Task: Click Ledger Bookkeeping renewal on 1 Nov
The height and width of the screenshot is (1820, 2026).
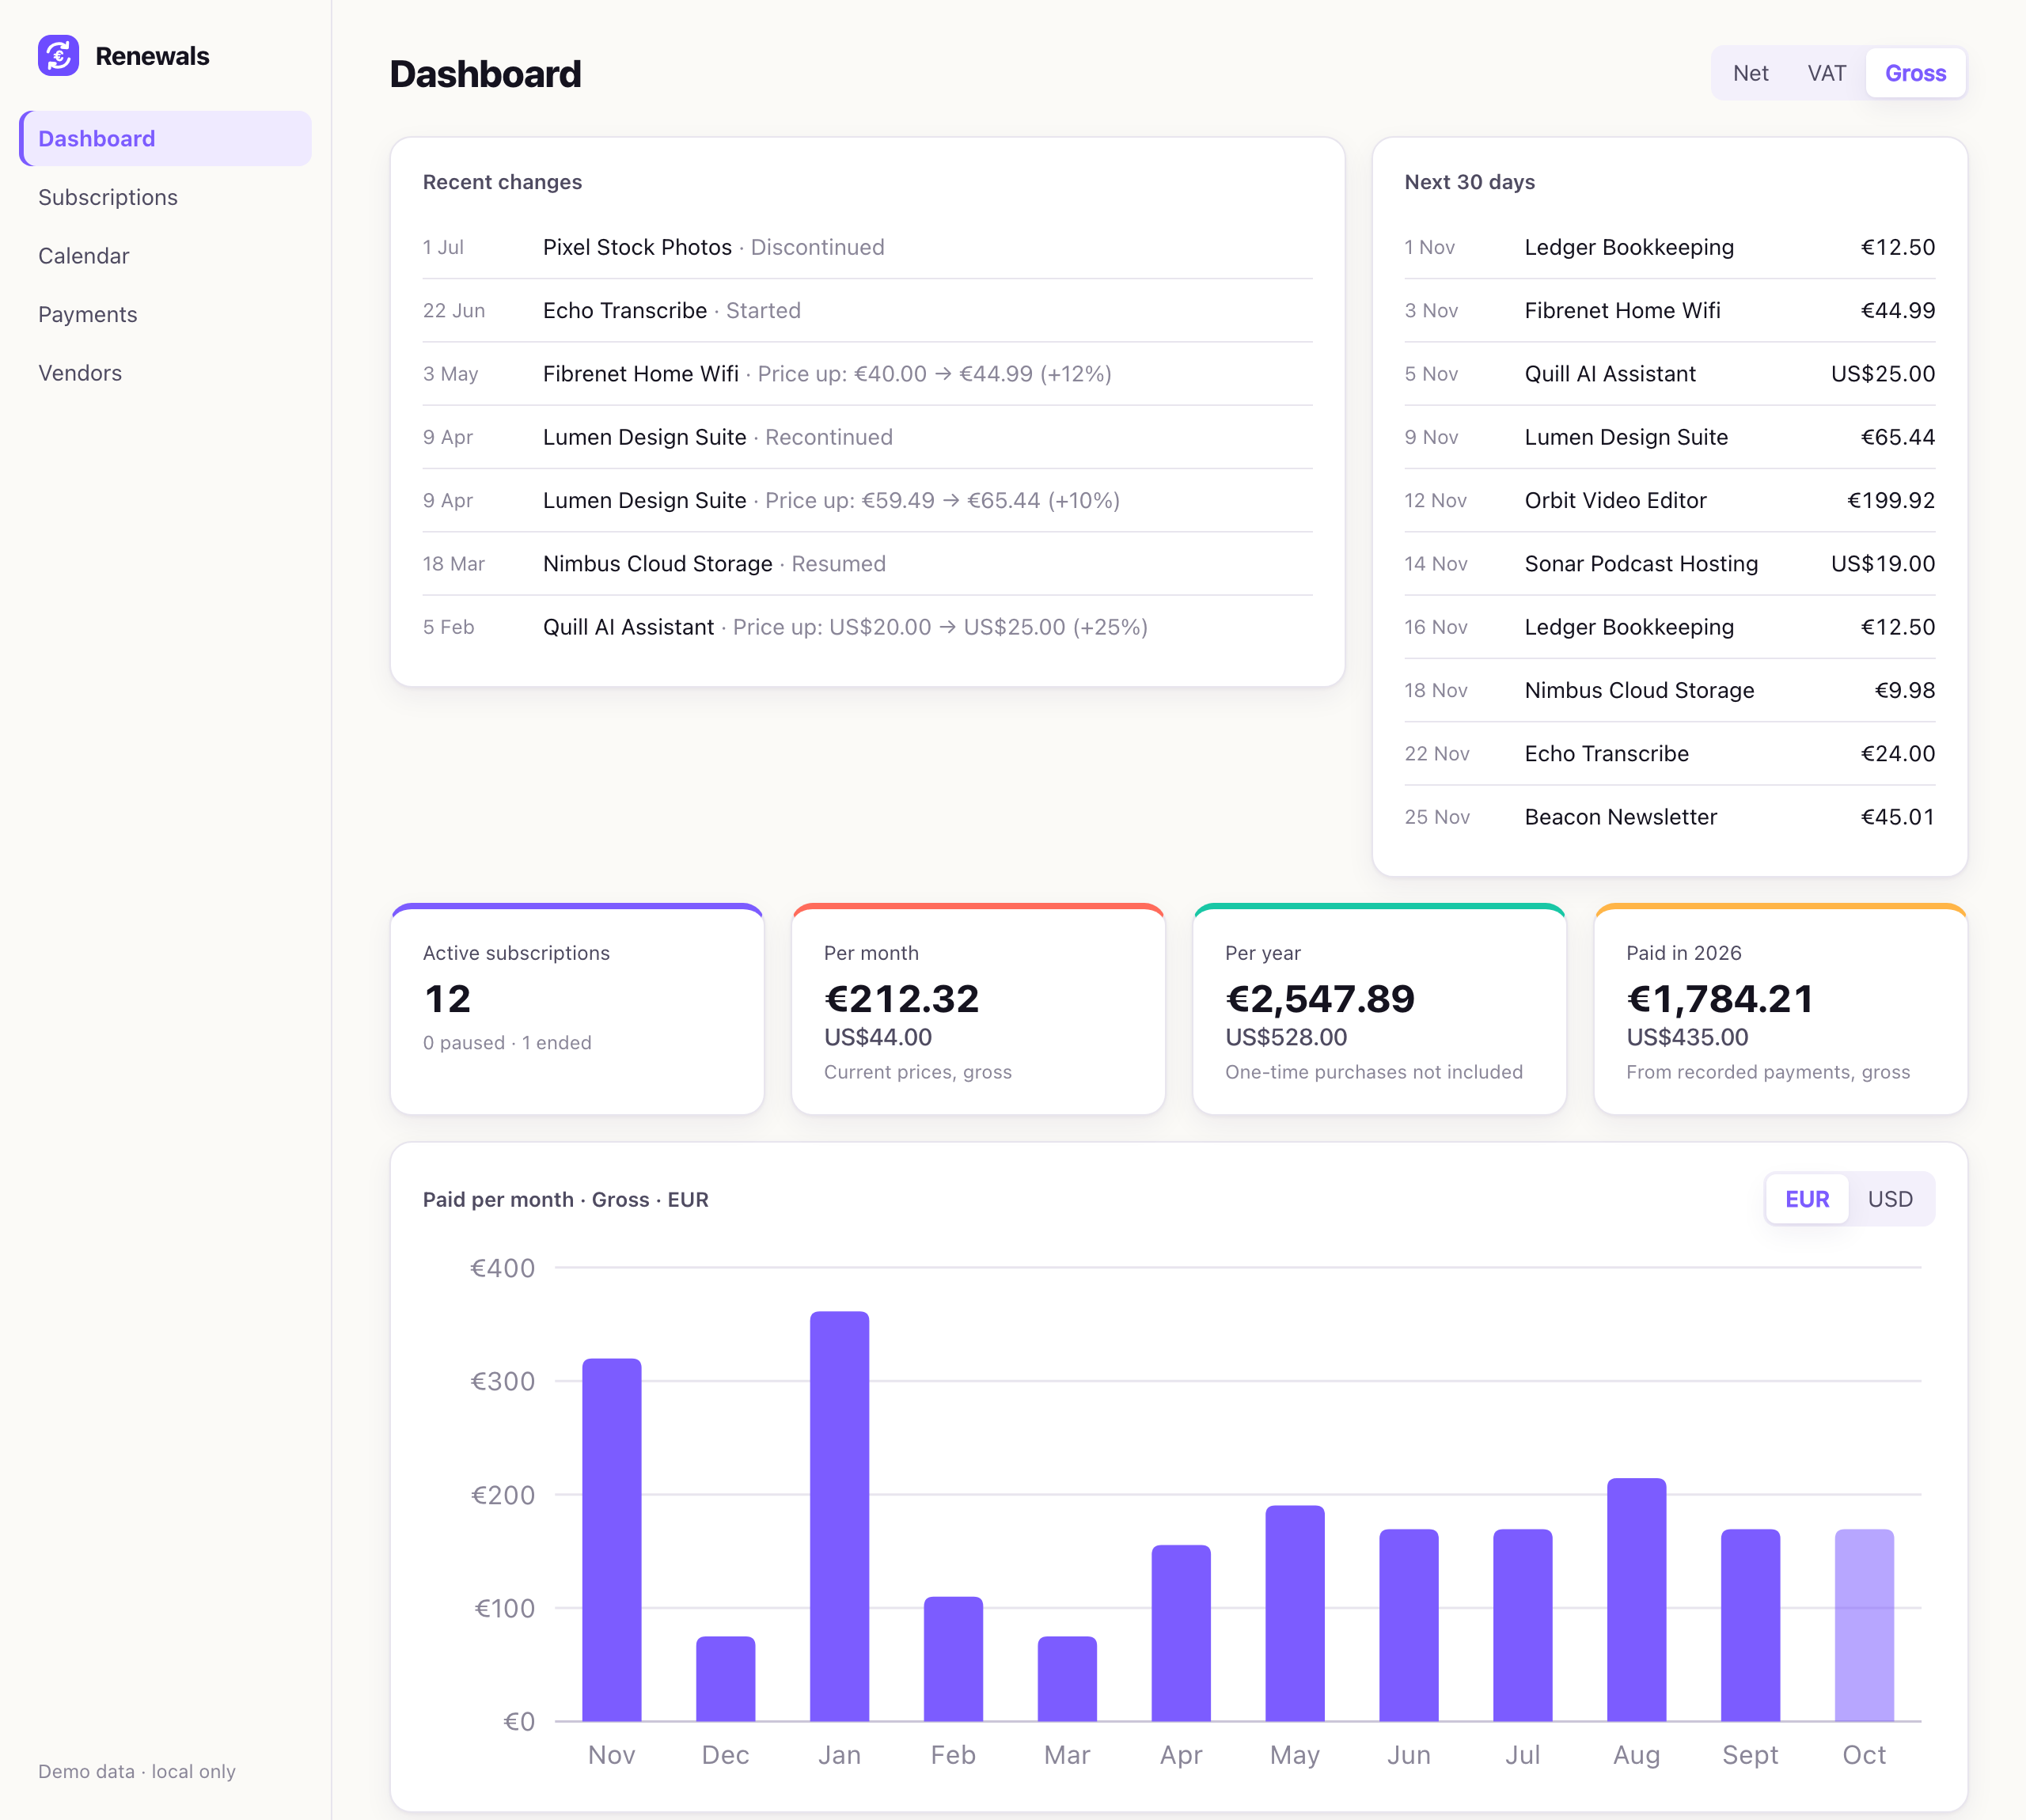Action: pos(1669,247)
